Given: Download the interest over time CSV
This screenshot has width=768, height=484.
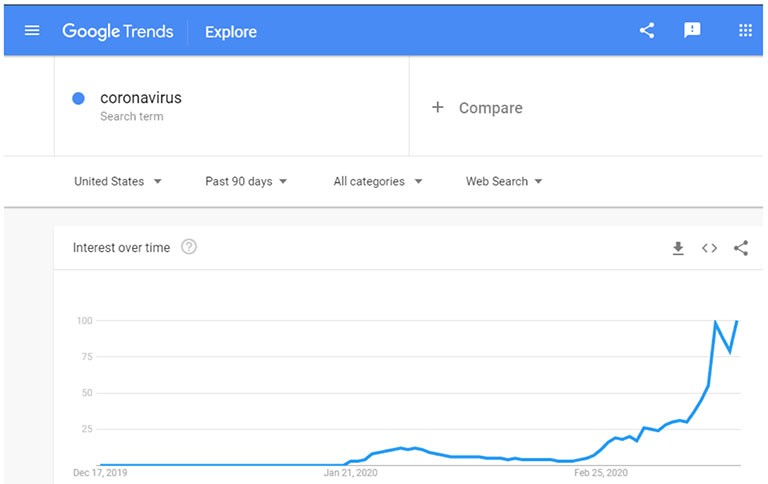Looking at the screenshot, I should point(678,248).
